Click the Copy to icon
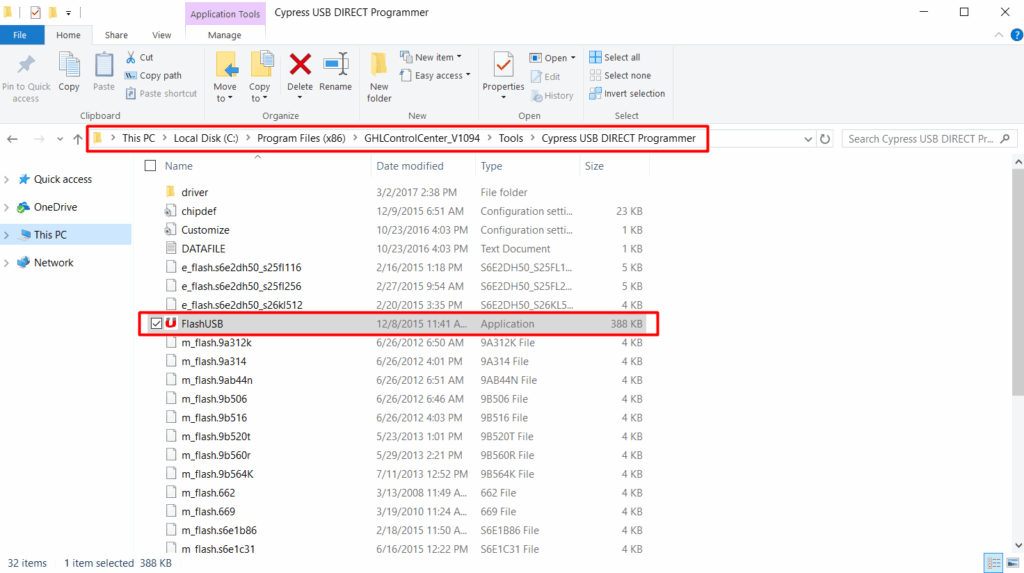This screenshot has height=573, width=1024. tap(261, 65)
